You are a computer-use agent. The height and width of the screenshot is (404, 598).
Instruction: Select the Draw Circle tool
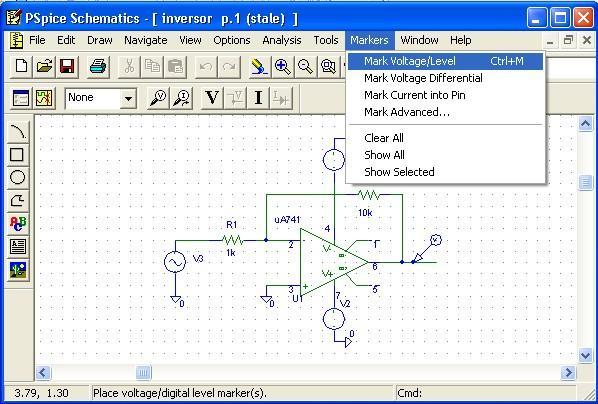(x=17, y=177)
